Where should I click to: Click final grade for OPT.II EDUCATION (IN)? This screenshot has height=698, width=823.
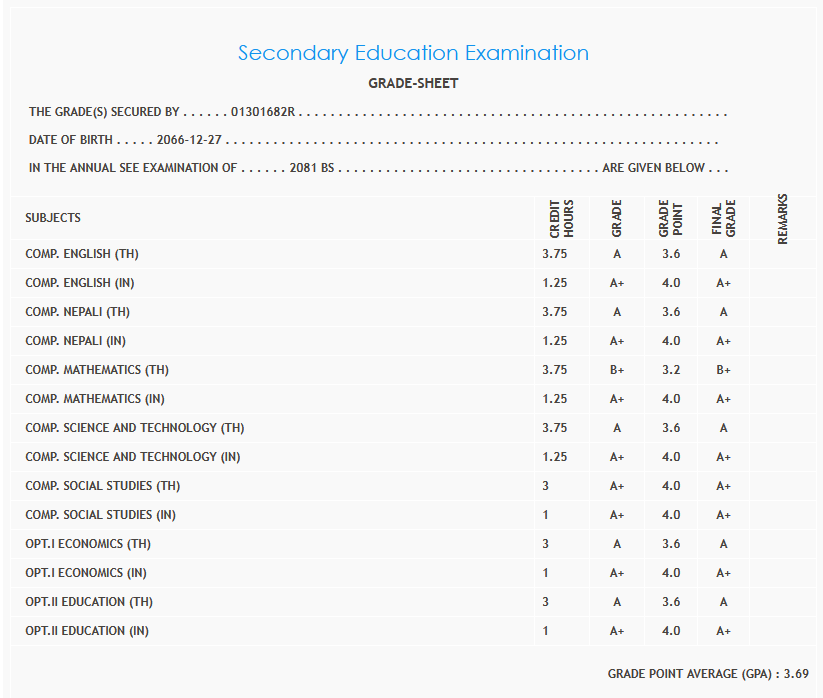point(723,631)
